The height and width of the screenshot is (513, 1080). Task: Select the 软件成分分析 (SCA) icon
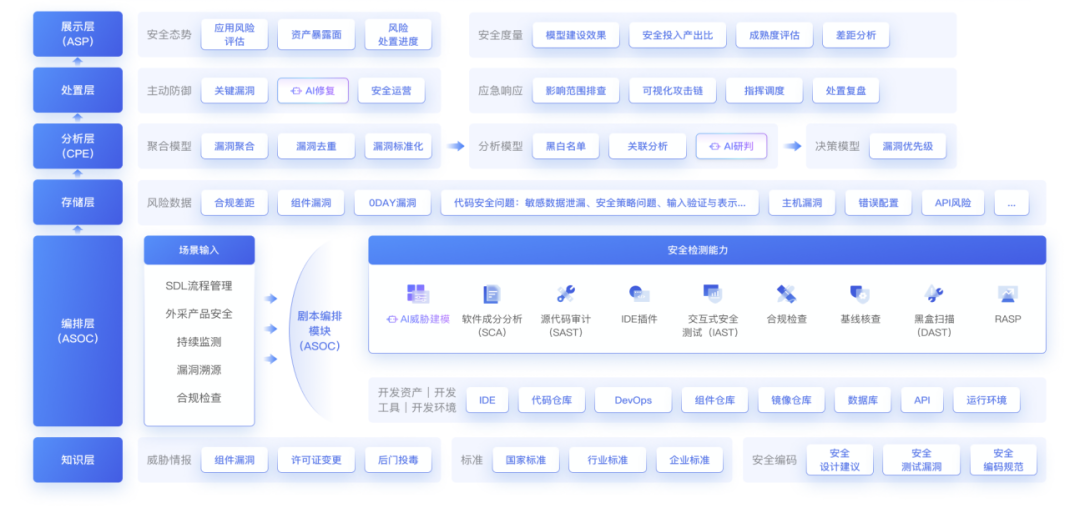492,294
